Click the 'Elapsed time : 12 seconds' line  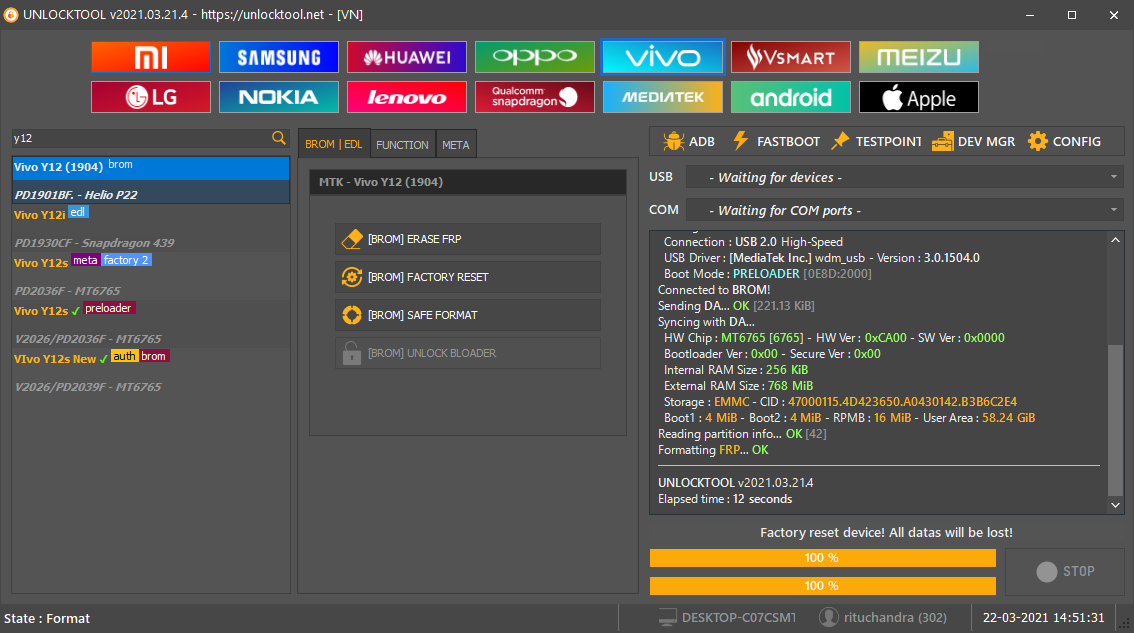(725, 499)
